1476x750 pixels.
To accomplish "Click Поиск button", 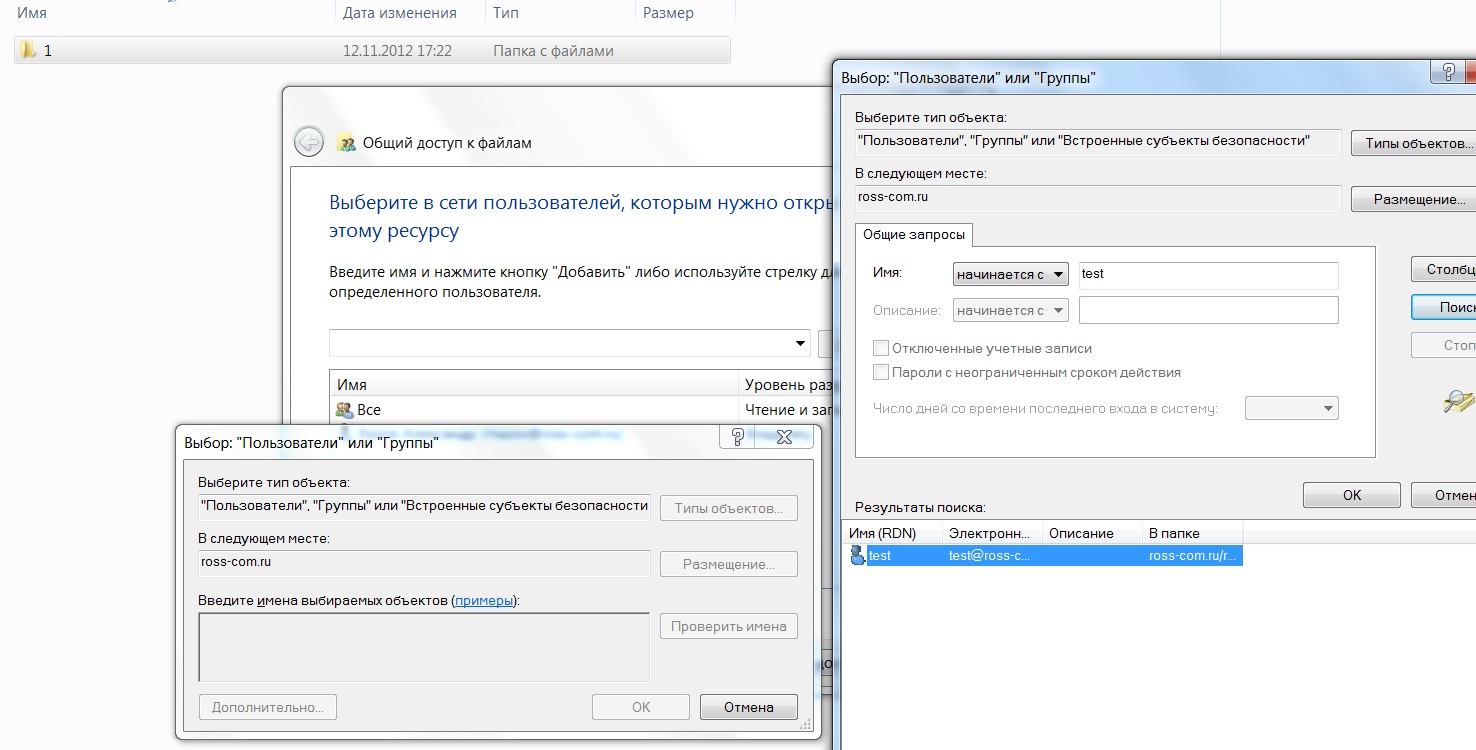I will click(1444, 307).
